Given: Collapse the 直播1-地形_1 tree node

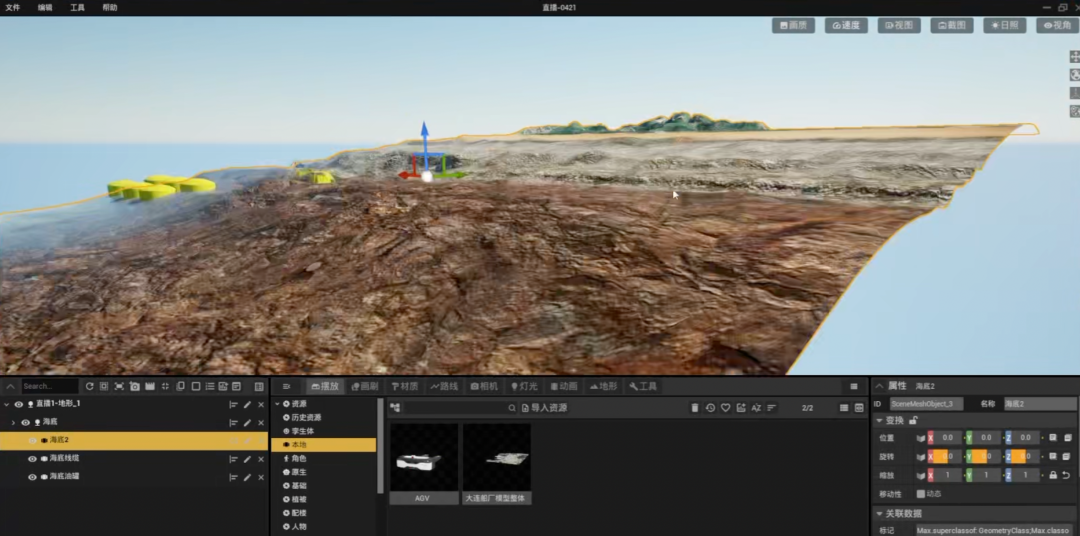Looking at the screenshot, I should pos(6,404).
